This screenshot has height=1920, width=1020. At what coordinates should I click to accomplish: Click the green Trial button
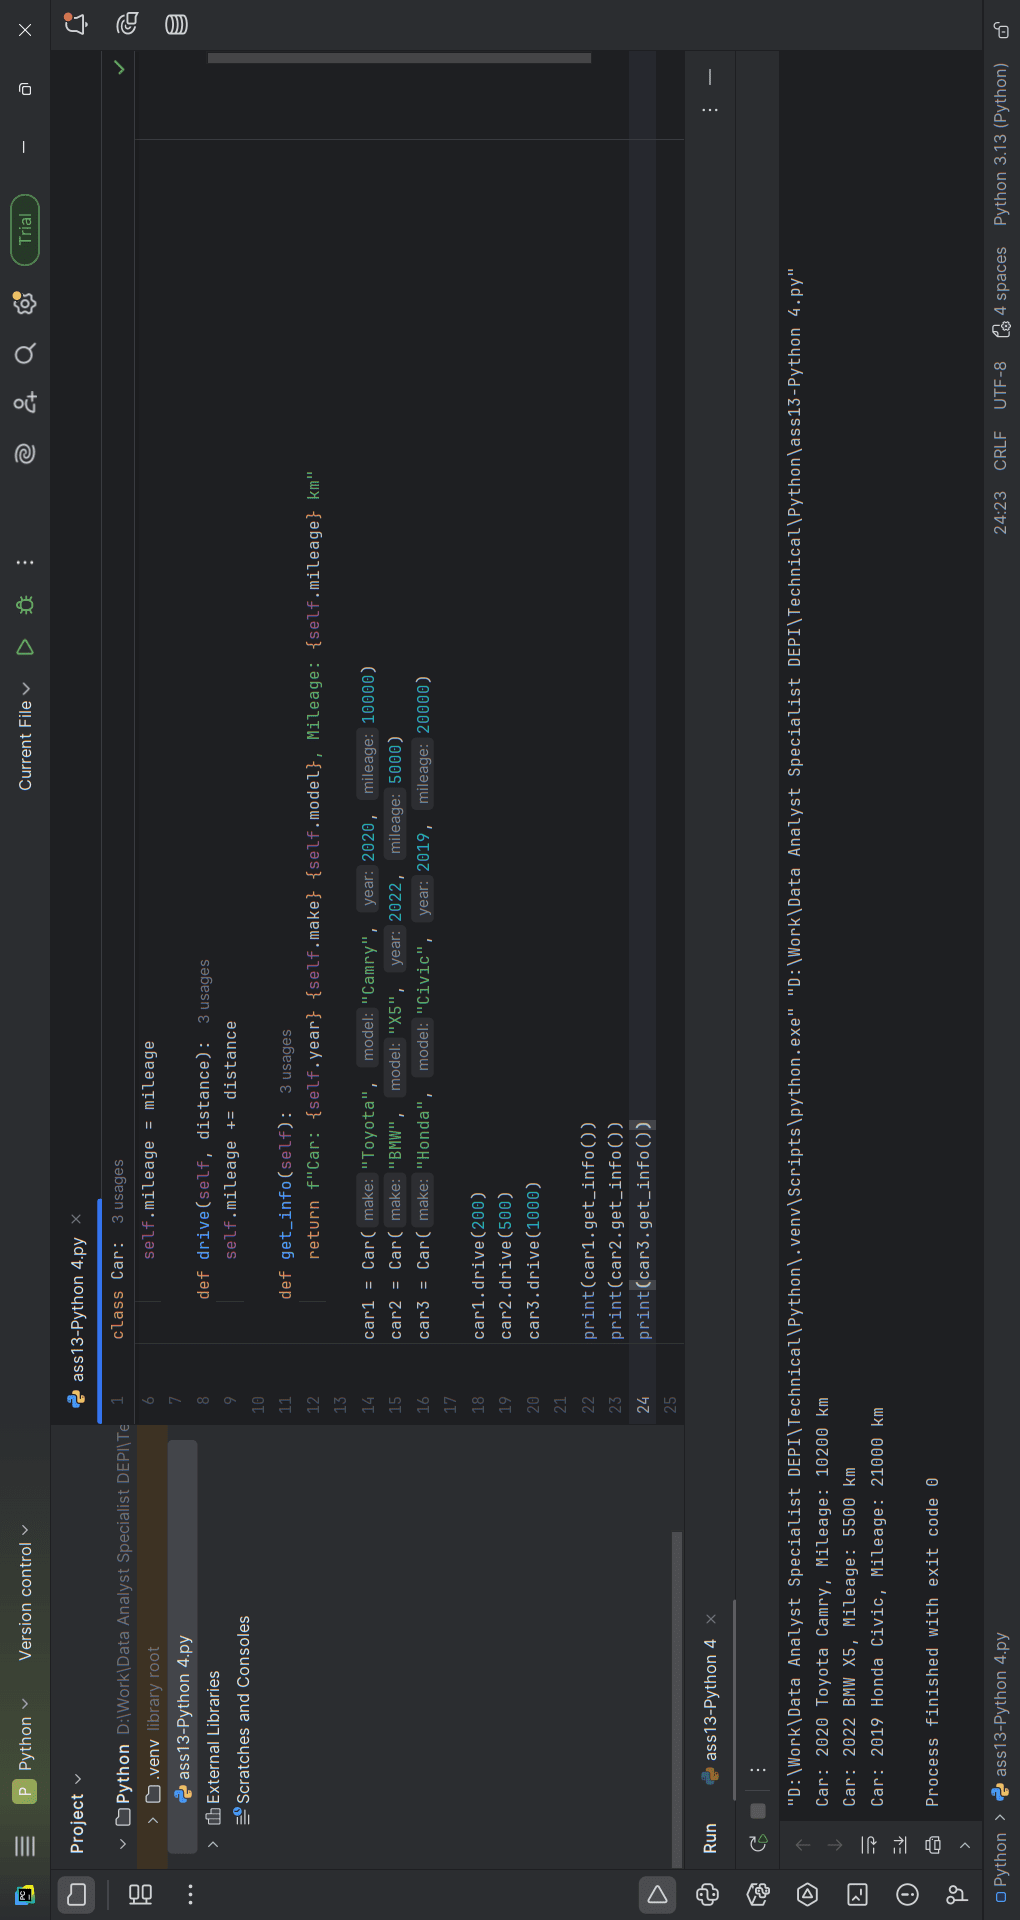tap(25, 229)
